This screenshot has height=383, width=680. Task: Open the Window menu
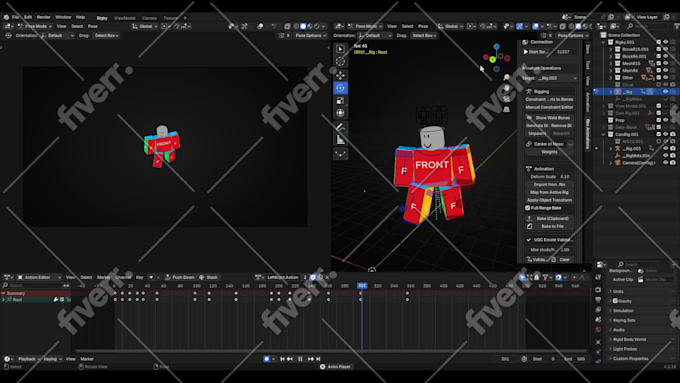pos(63,17)
